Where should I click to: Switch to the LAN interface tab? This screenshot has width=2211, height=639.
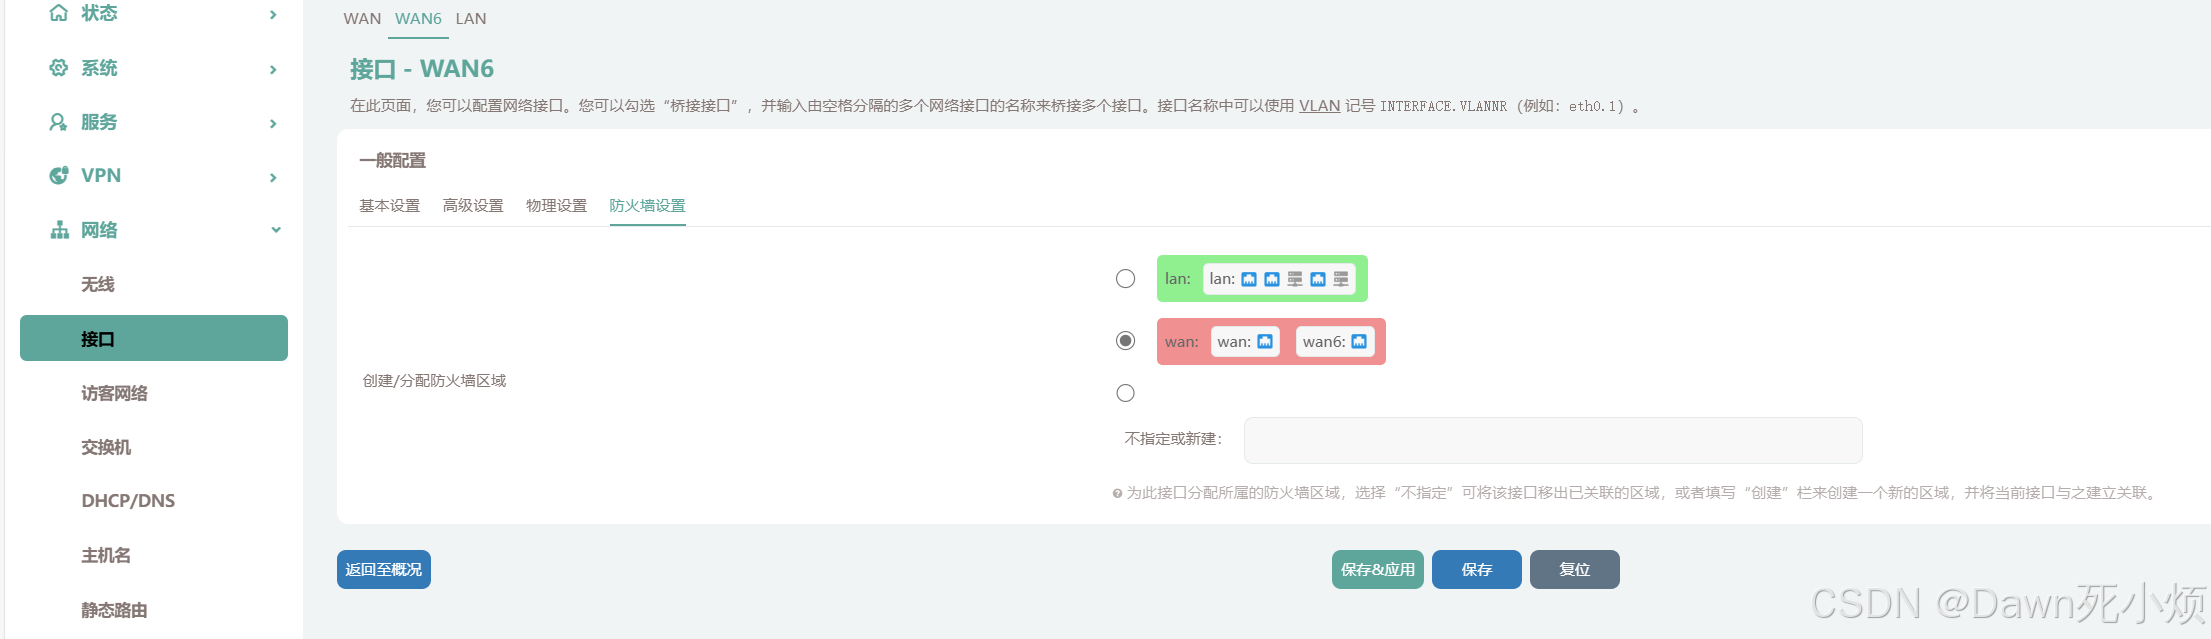[471, 19]
